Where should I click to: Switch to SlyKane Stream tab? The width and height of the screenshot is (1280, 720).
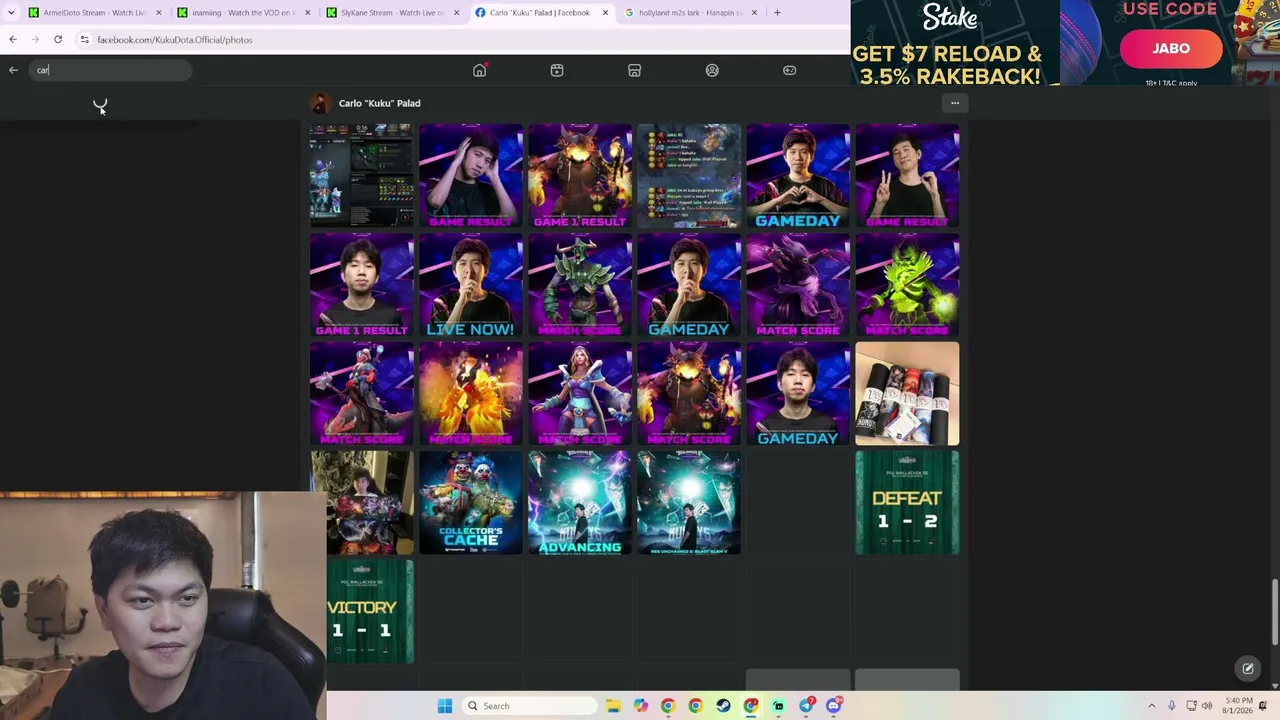pos(393,13)
